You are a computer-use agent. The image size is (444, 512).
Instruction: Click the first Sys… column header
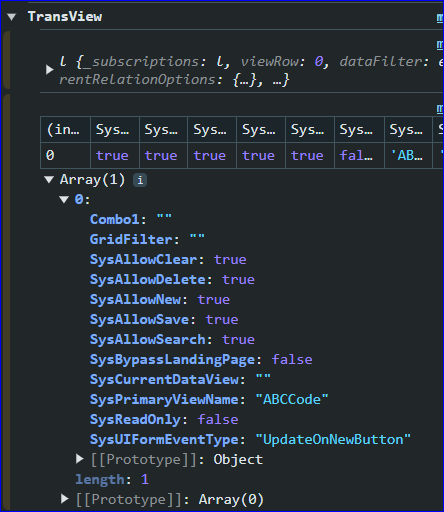click(115, 129)
